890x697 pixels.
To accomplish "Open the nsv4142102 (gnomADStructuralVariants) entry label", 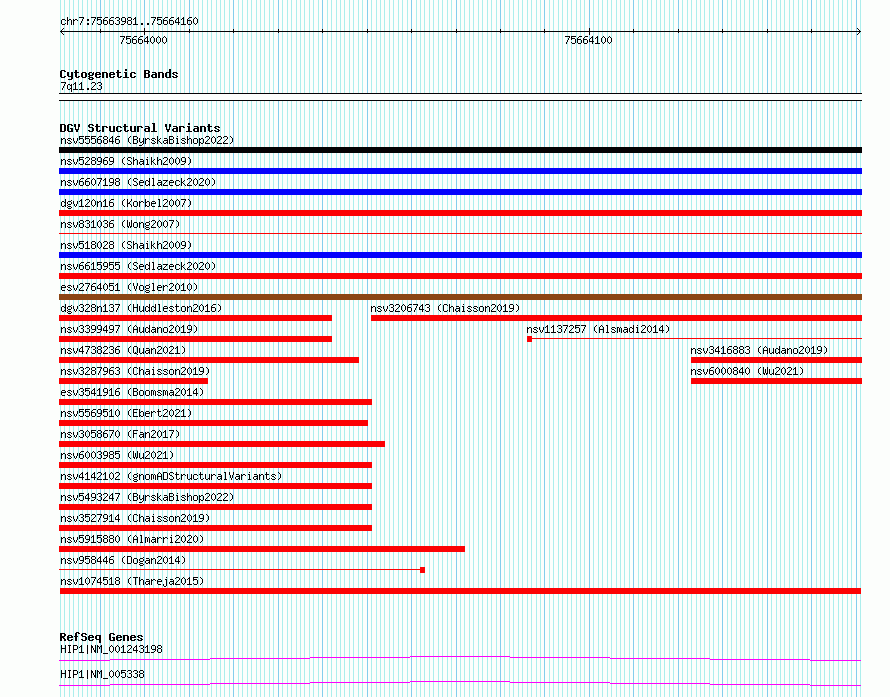I will tap(171, 476).
